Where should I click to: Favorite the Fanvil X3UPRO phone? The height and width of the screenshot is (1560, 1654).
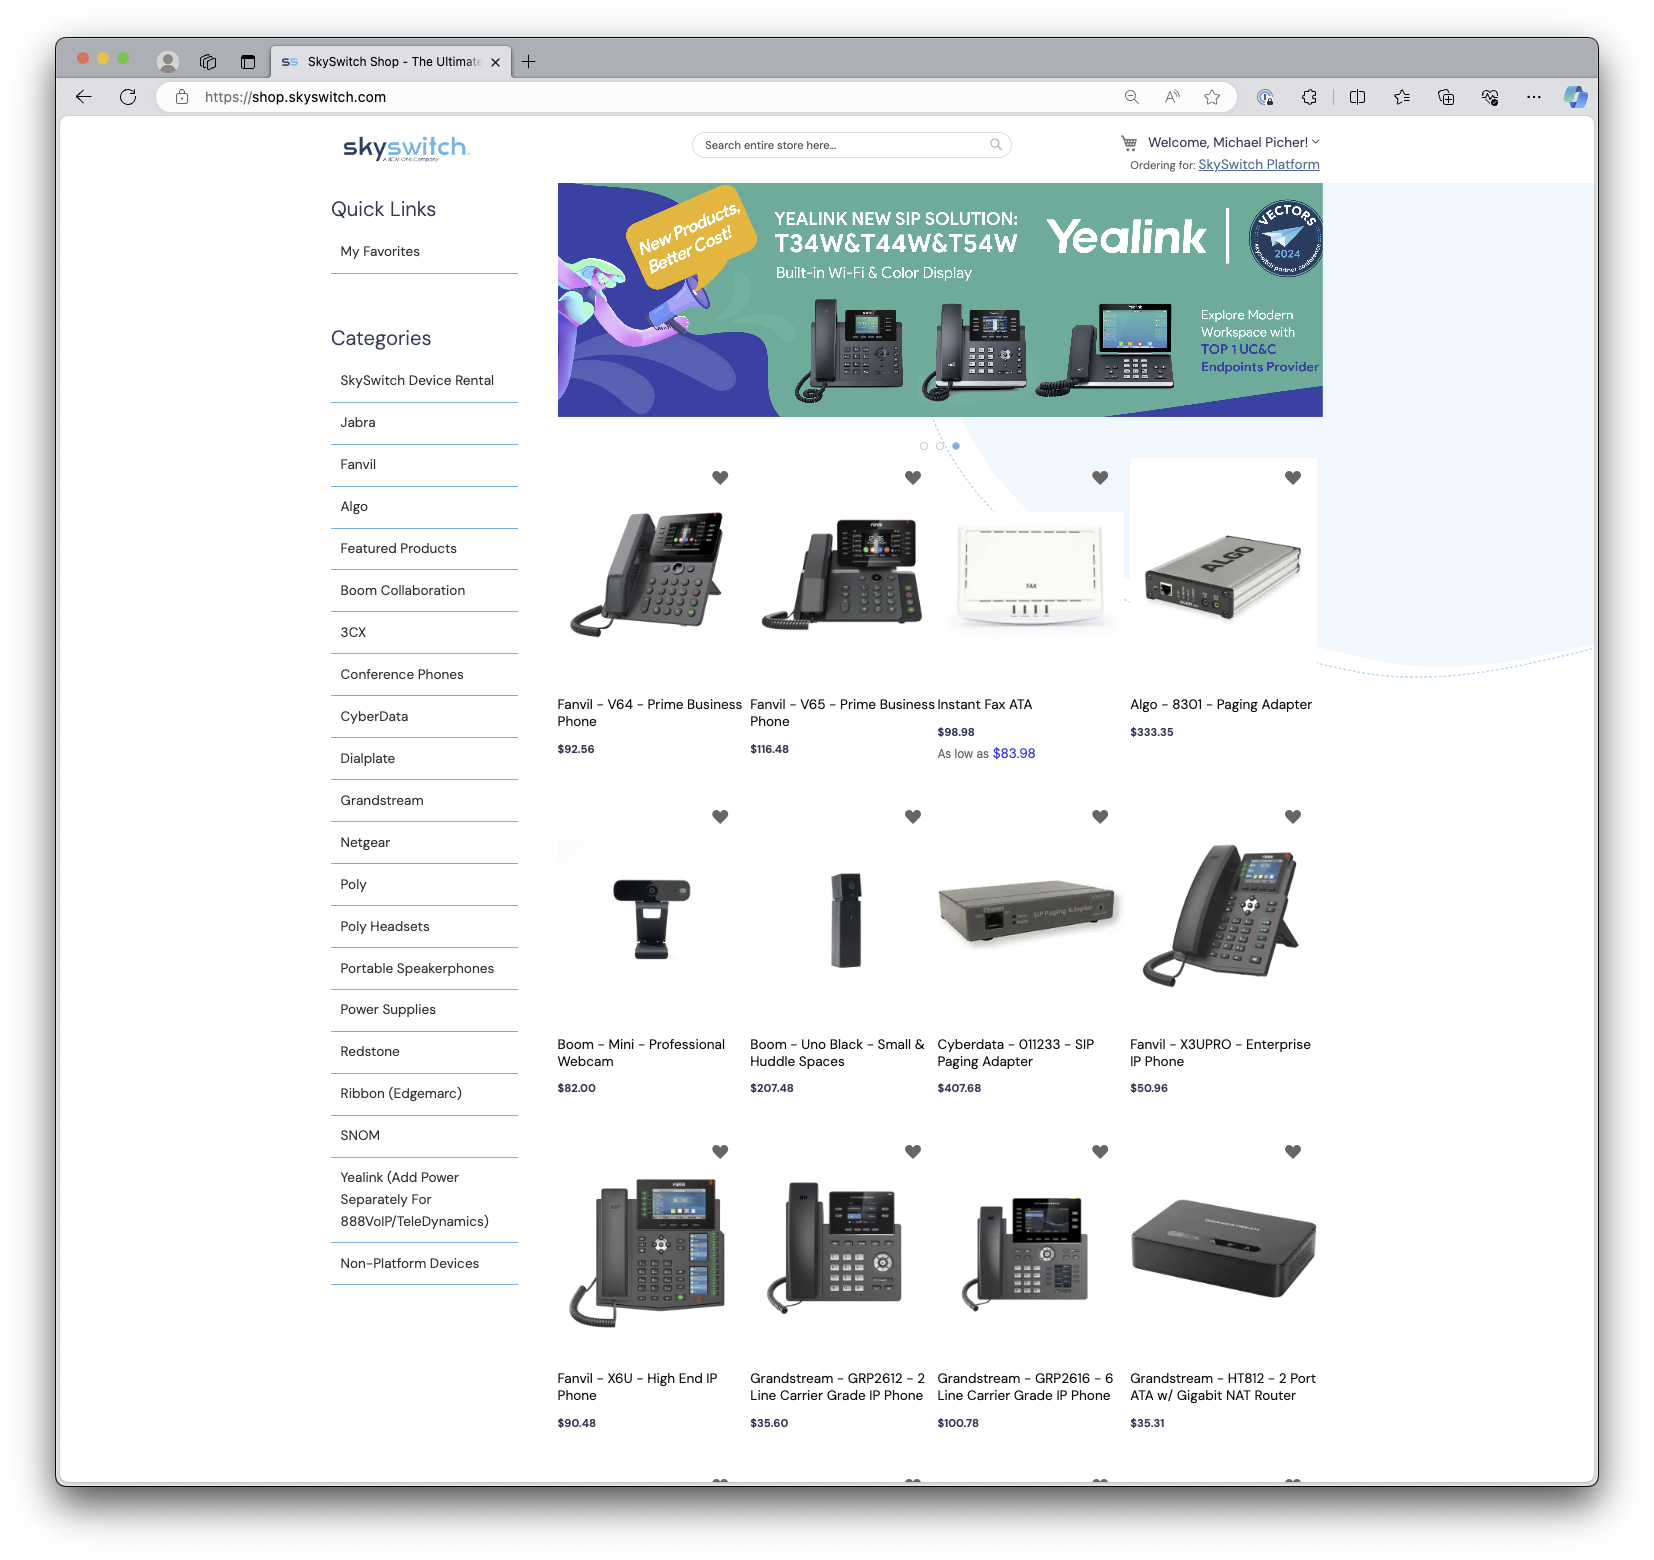tap(1293, 817)
